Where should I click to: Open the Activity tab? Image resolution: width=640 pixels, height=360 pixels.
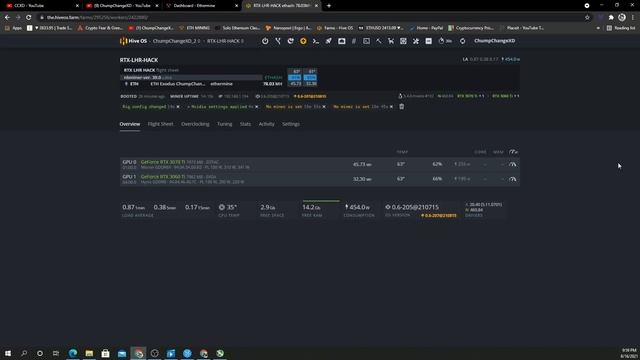pos(267,124)
